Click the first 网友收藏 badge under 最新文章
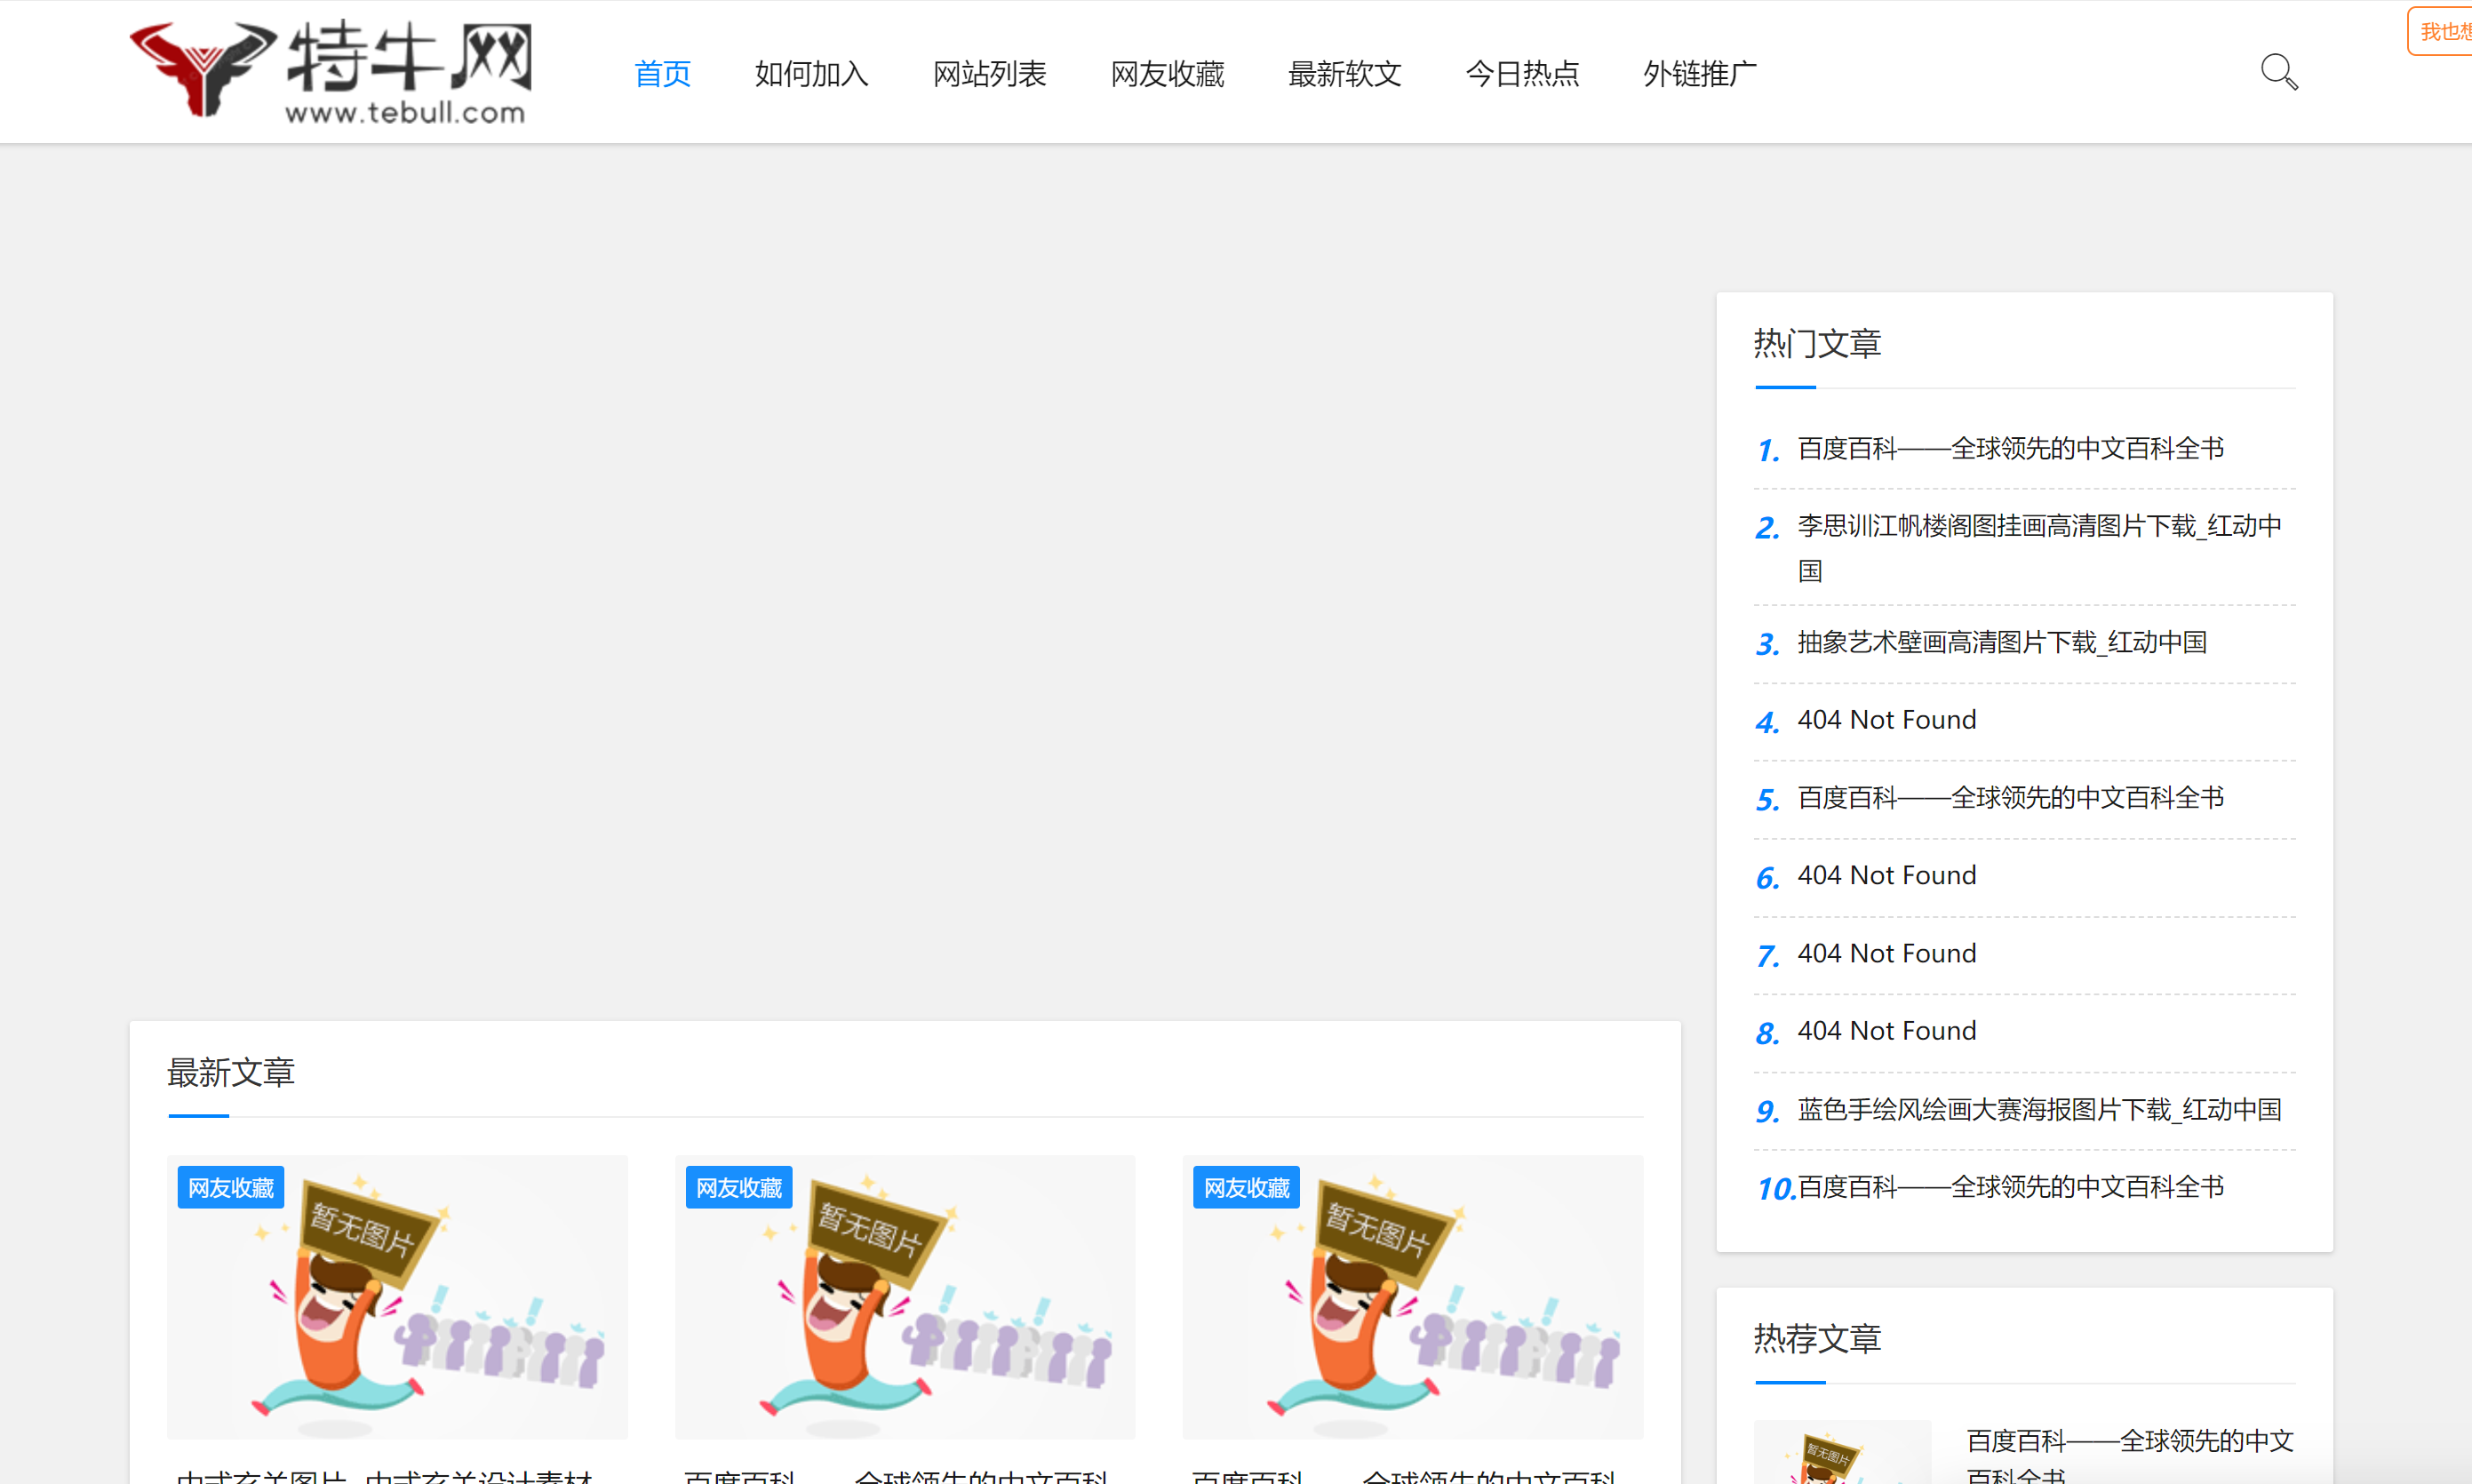 (230, 1187)
